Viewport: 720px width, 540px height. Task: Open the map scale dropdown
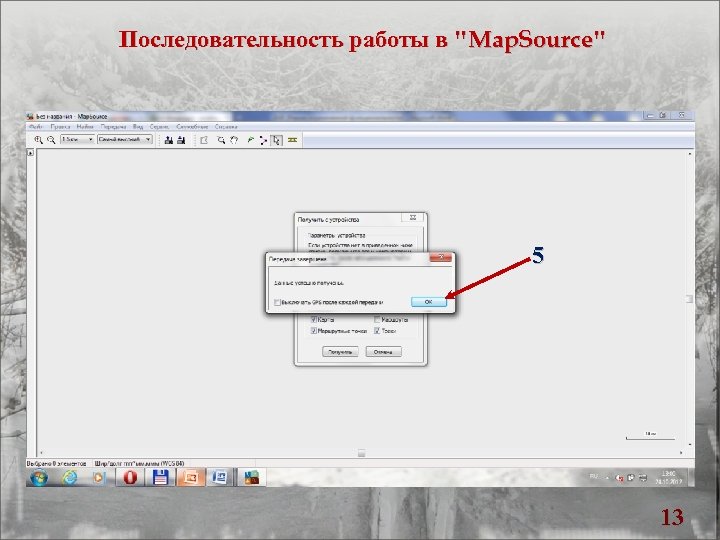coord(78,139)
